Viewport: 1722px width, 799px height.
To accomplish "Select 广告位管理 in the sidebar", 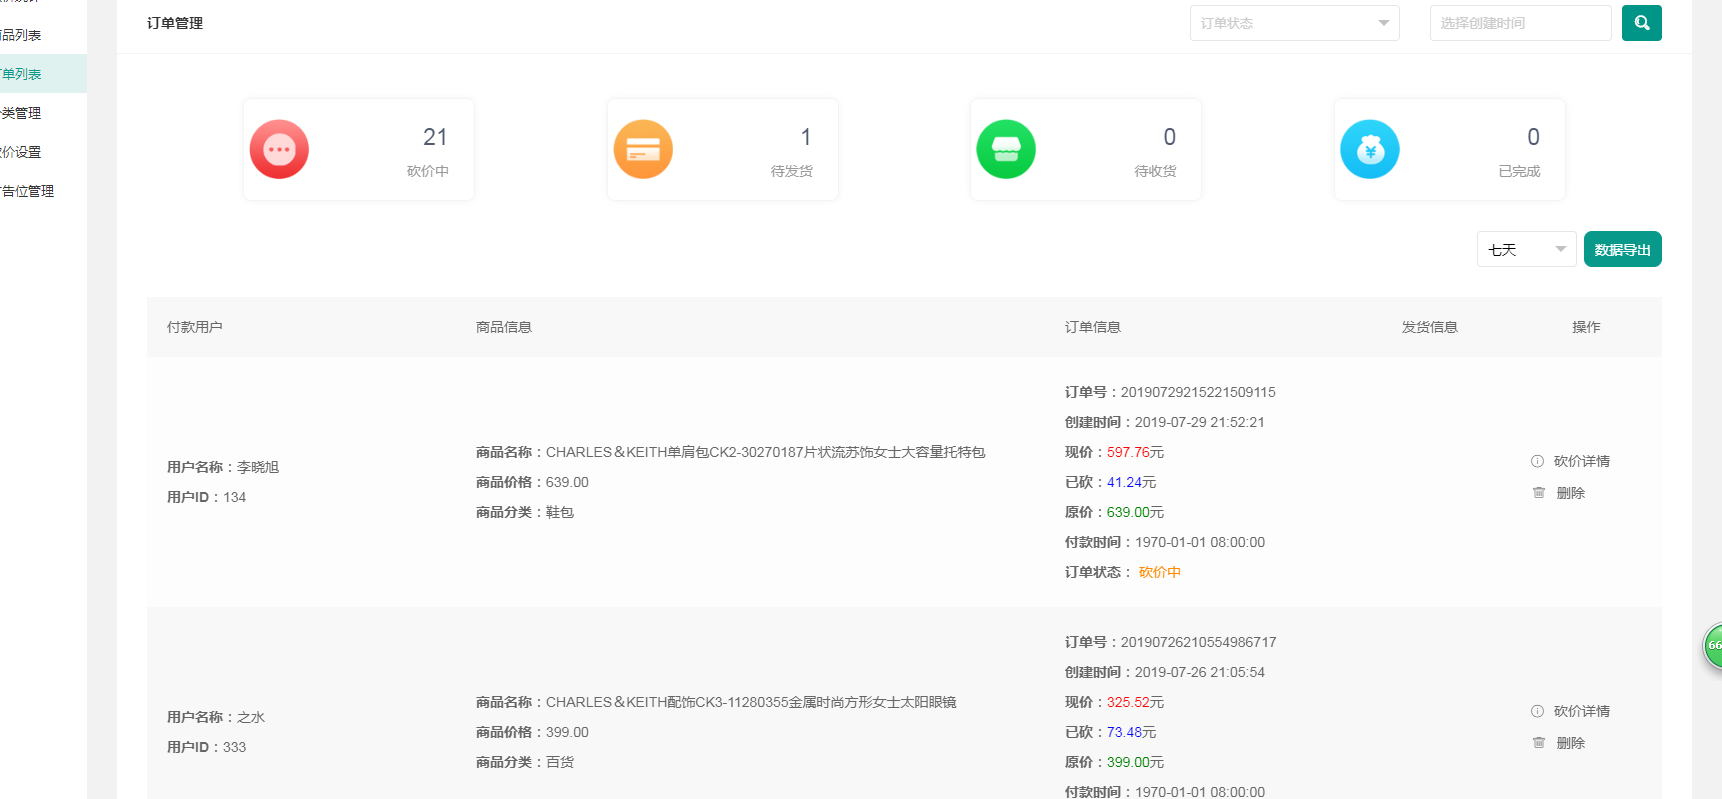I will (x=28, y=191).
